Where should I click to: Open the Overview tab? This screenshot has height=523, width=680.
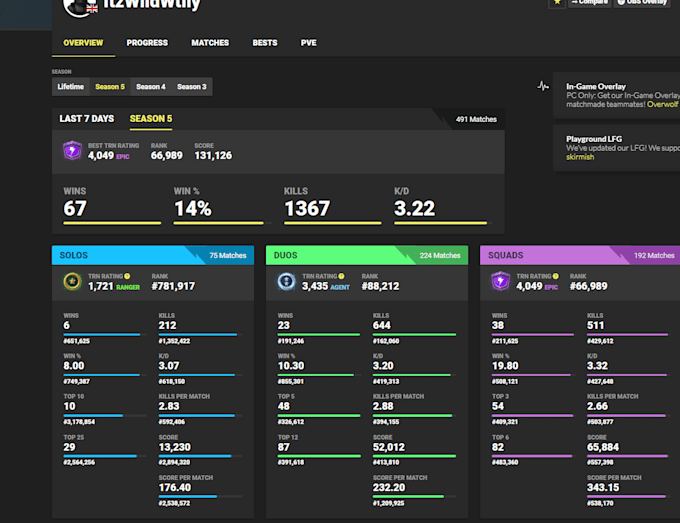point(83,43)
